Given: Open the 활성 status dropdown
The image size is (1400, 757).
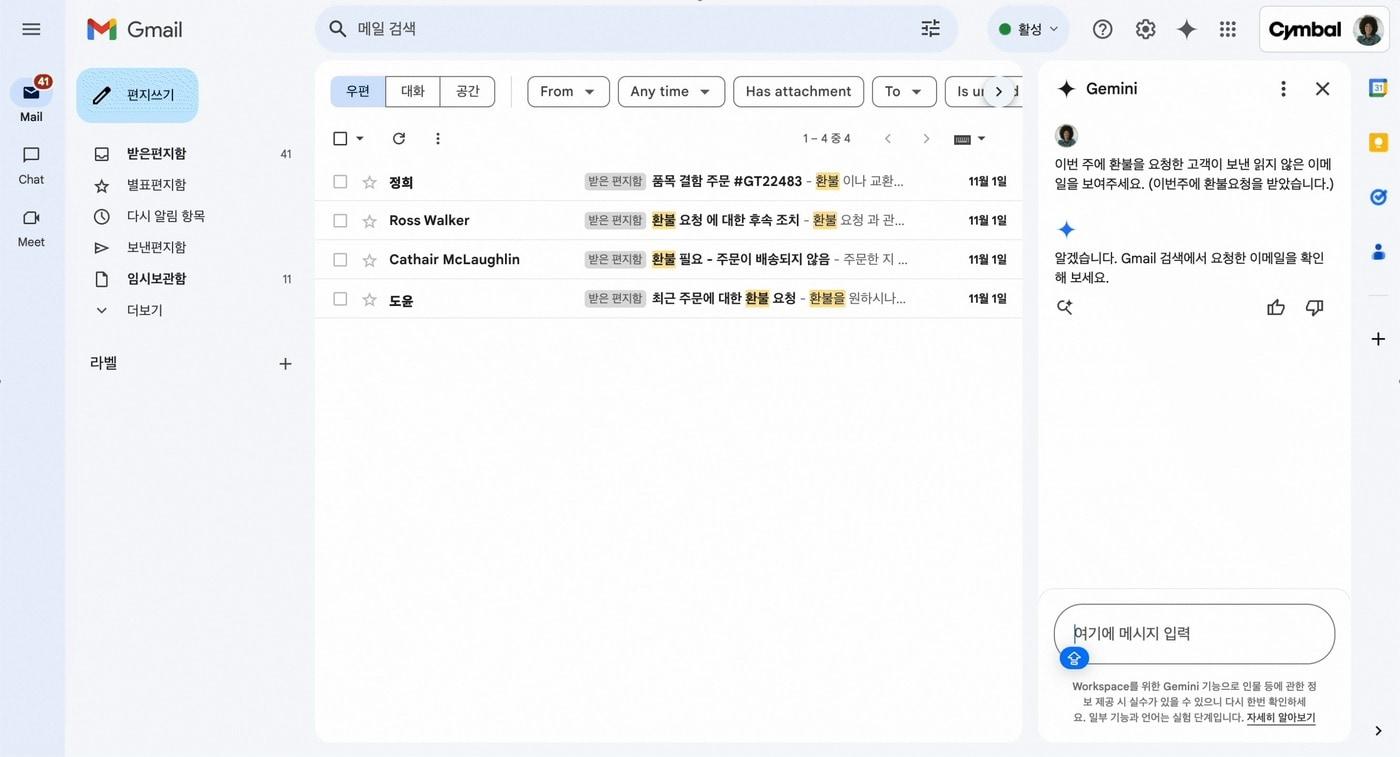Looking at the screenshot, I should coord(1028,29).
